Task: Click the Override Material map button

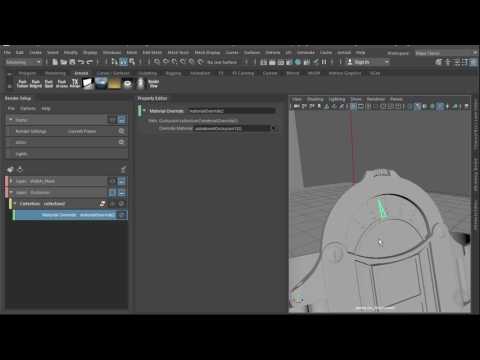Action: coord(274,128)
